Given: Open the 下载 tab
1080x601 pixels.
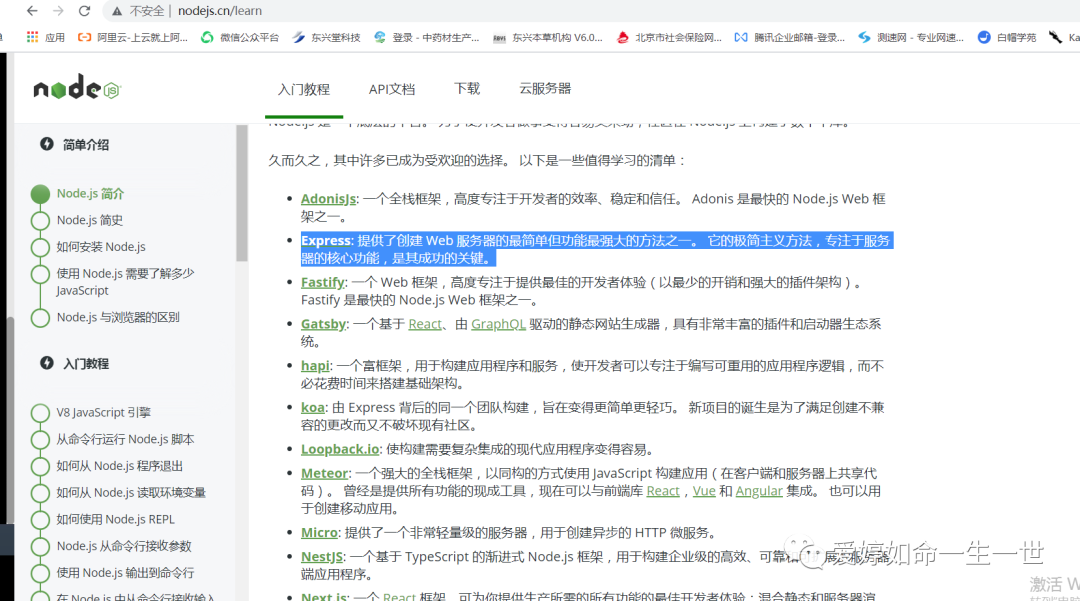Looking at the screenshot, I should point(467,88).
